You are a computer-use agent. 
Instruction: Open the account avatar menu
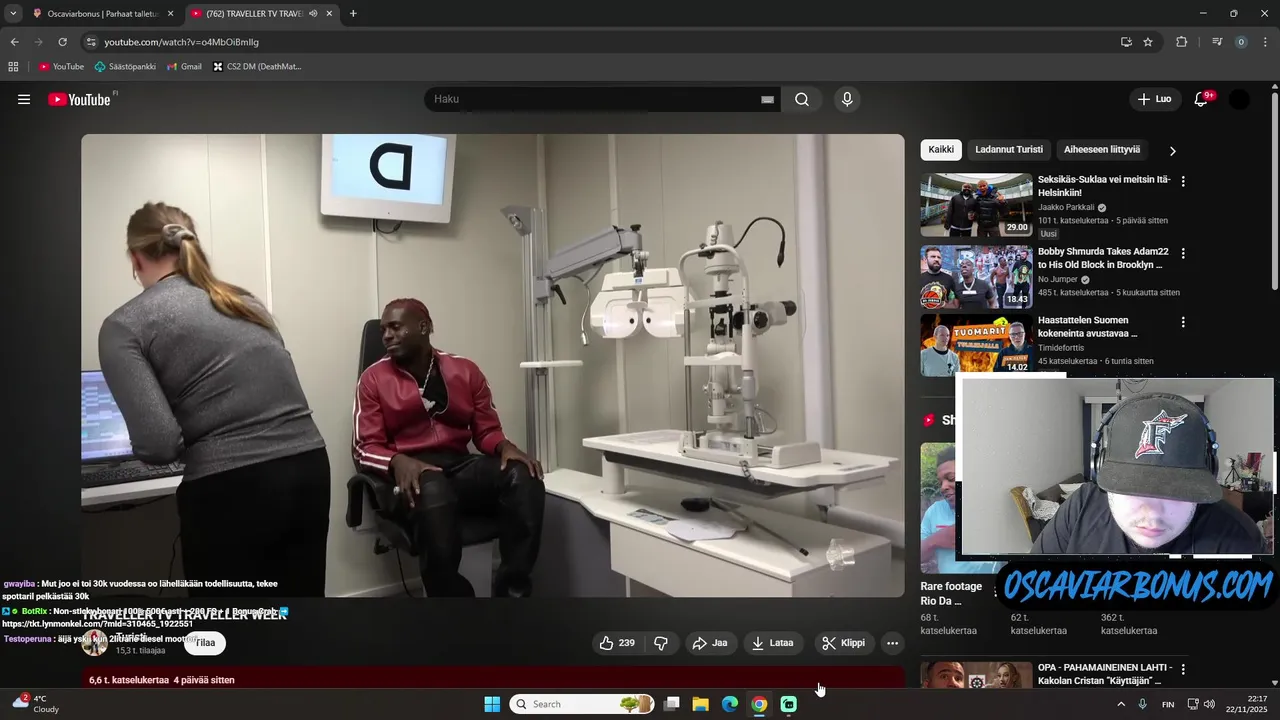click(x=1239, y=99)
